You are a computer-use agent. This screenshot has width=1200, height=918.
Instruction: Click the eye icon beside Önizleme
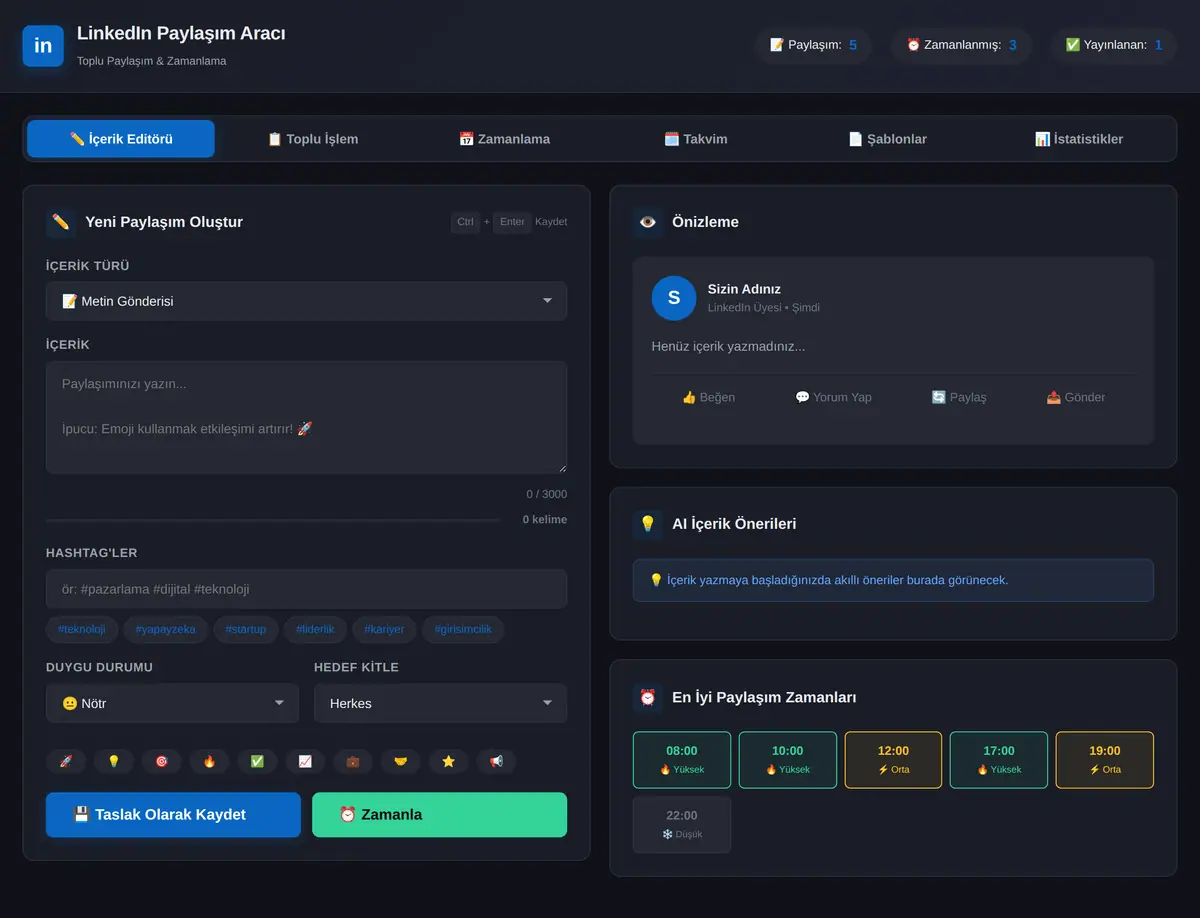[648, 222]
